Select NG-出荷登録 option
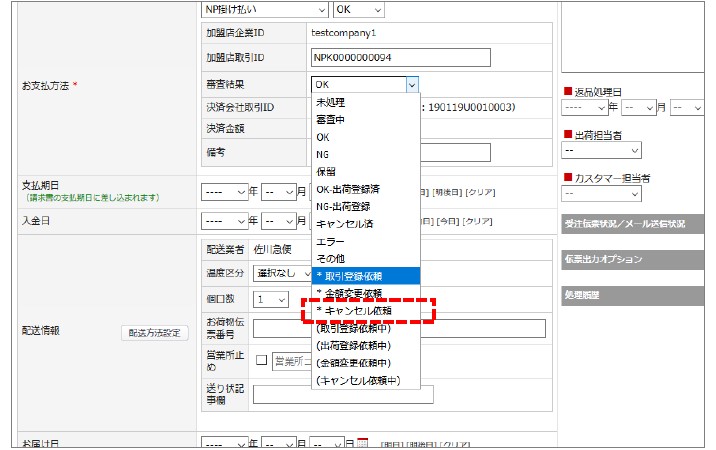This screenshot has height=450, width=716. [366, 206]
